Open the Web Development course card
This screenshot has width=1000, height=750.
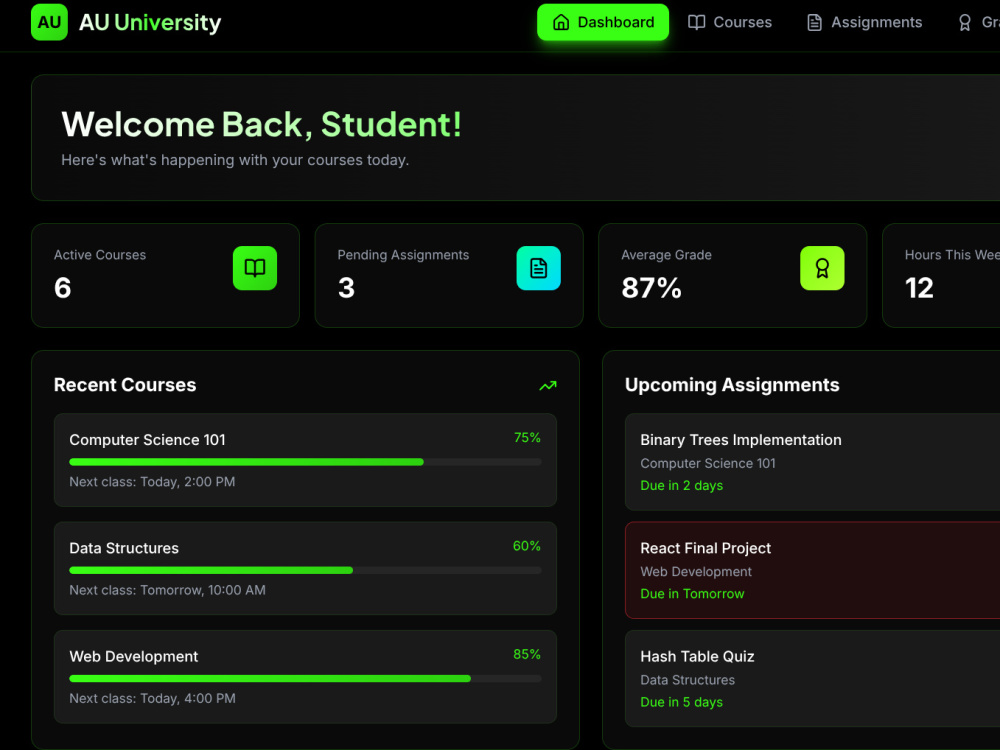[x=305, y=677]
